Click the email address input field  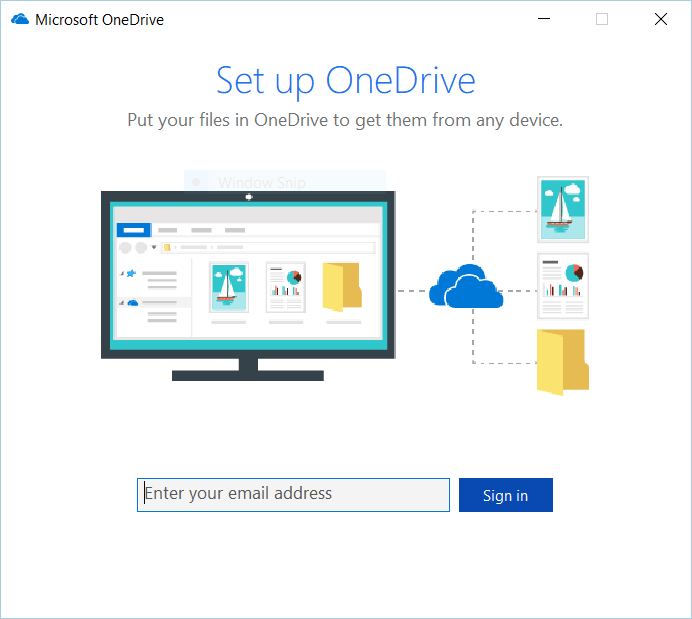pos(293,495)
